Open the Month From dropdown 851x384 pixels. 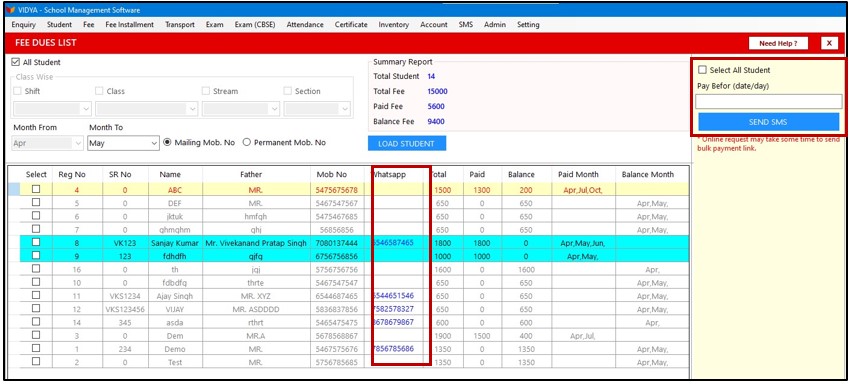(48, 144)
